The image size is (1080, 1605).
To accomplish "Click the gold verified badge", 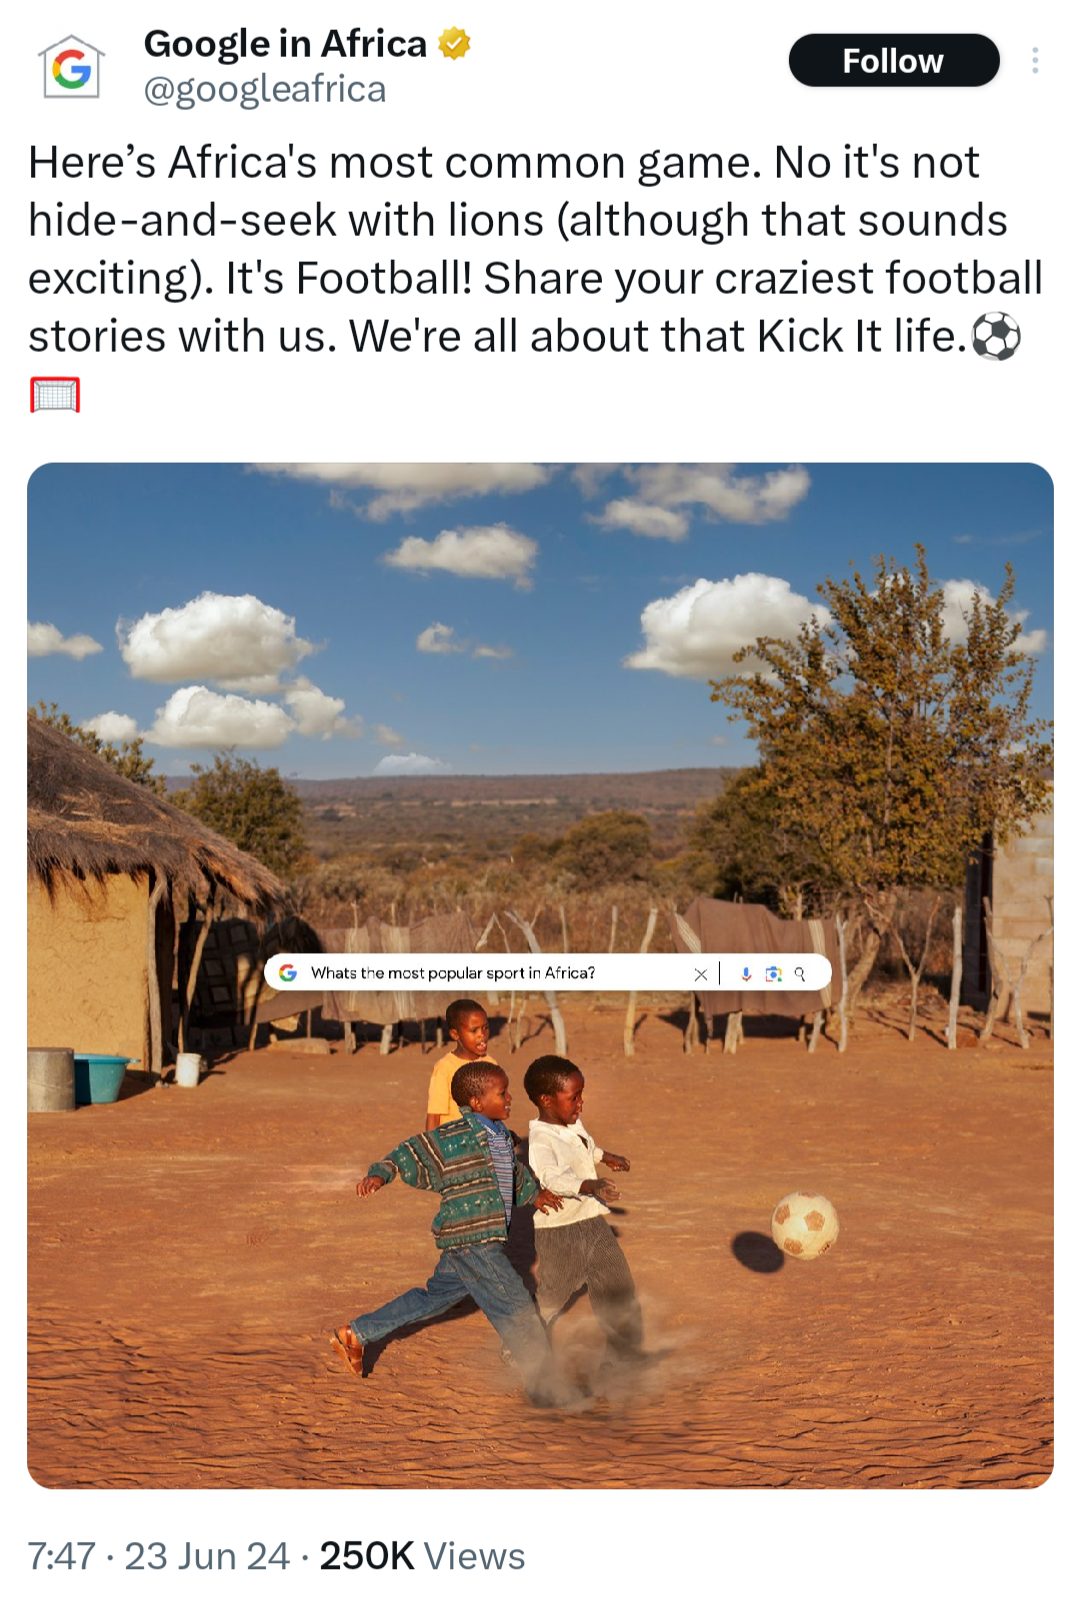I will click(455, 44).
